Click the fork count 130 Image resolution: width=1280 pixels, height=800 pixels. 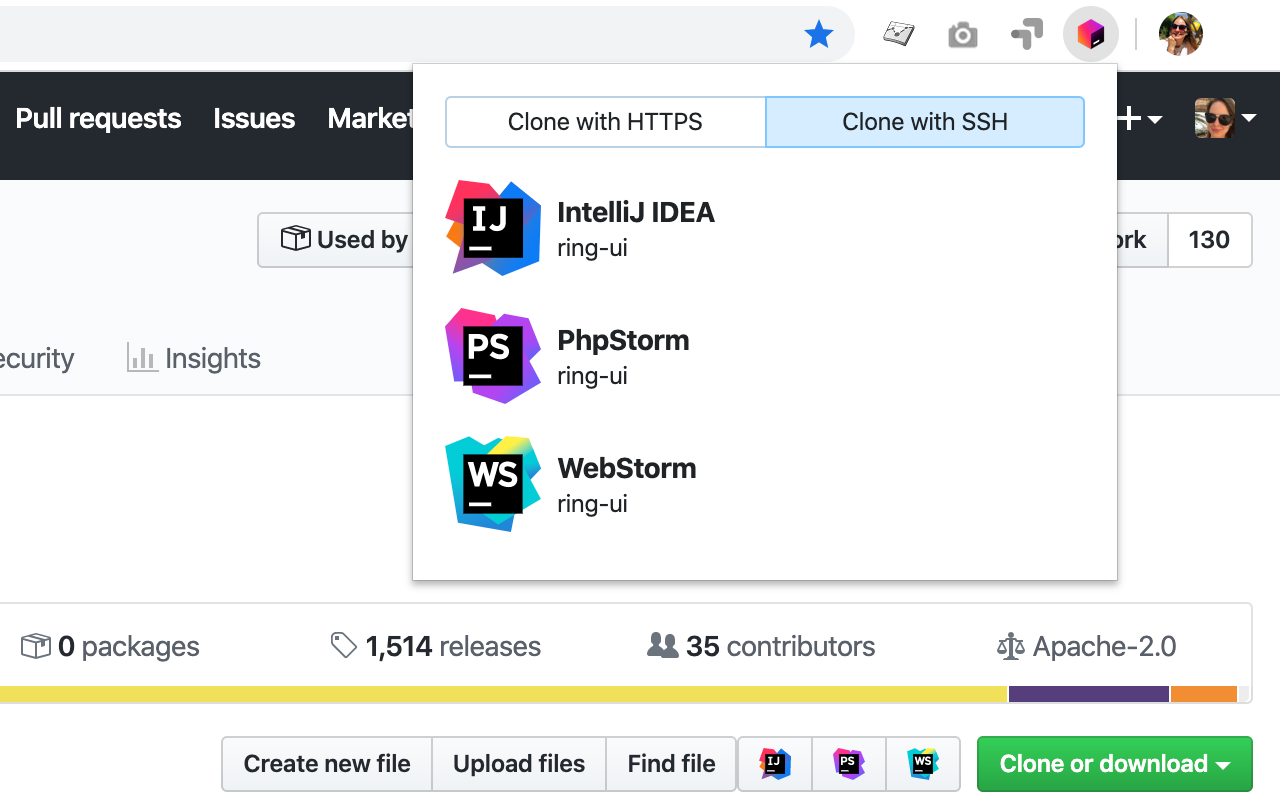(1209, 240)
